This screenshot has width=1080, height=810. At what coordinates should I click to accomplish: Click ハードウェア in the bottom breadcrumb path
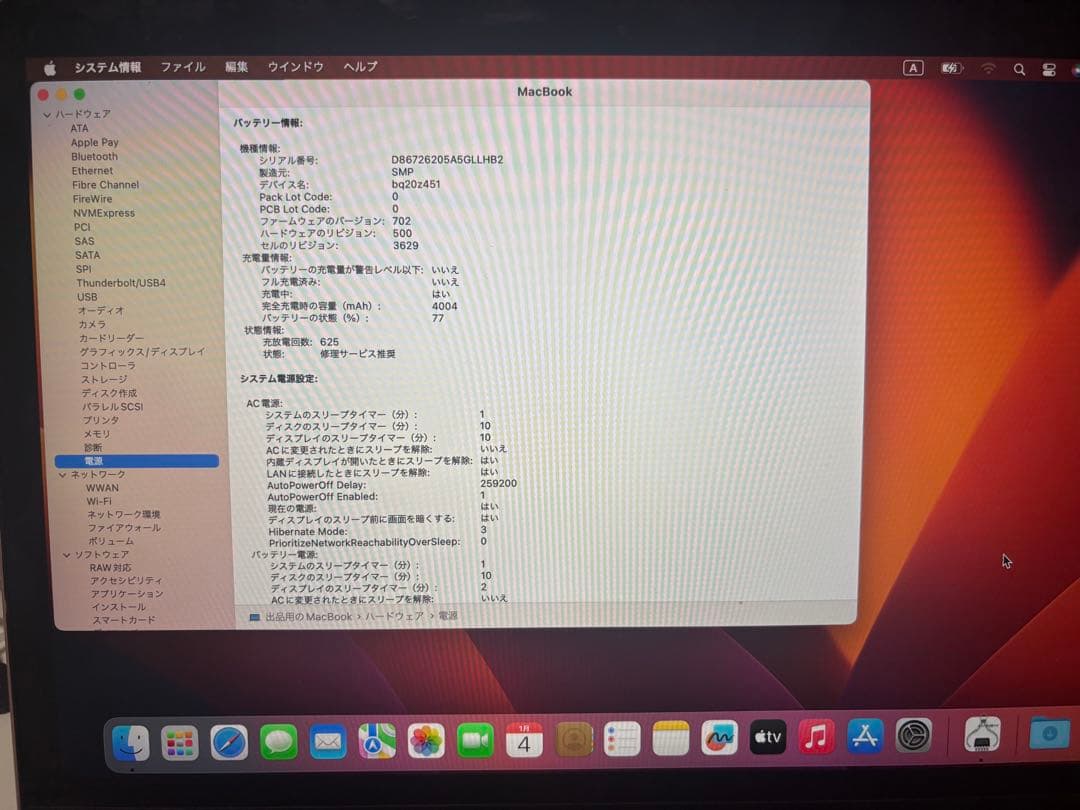391,617
